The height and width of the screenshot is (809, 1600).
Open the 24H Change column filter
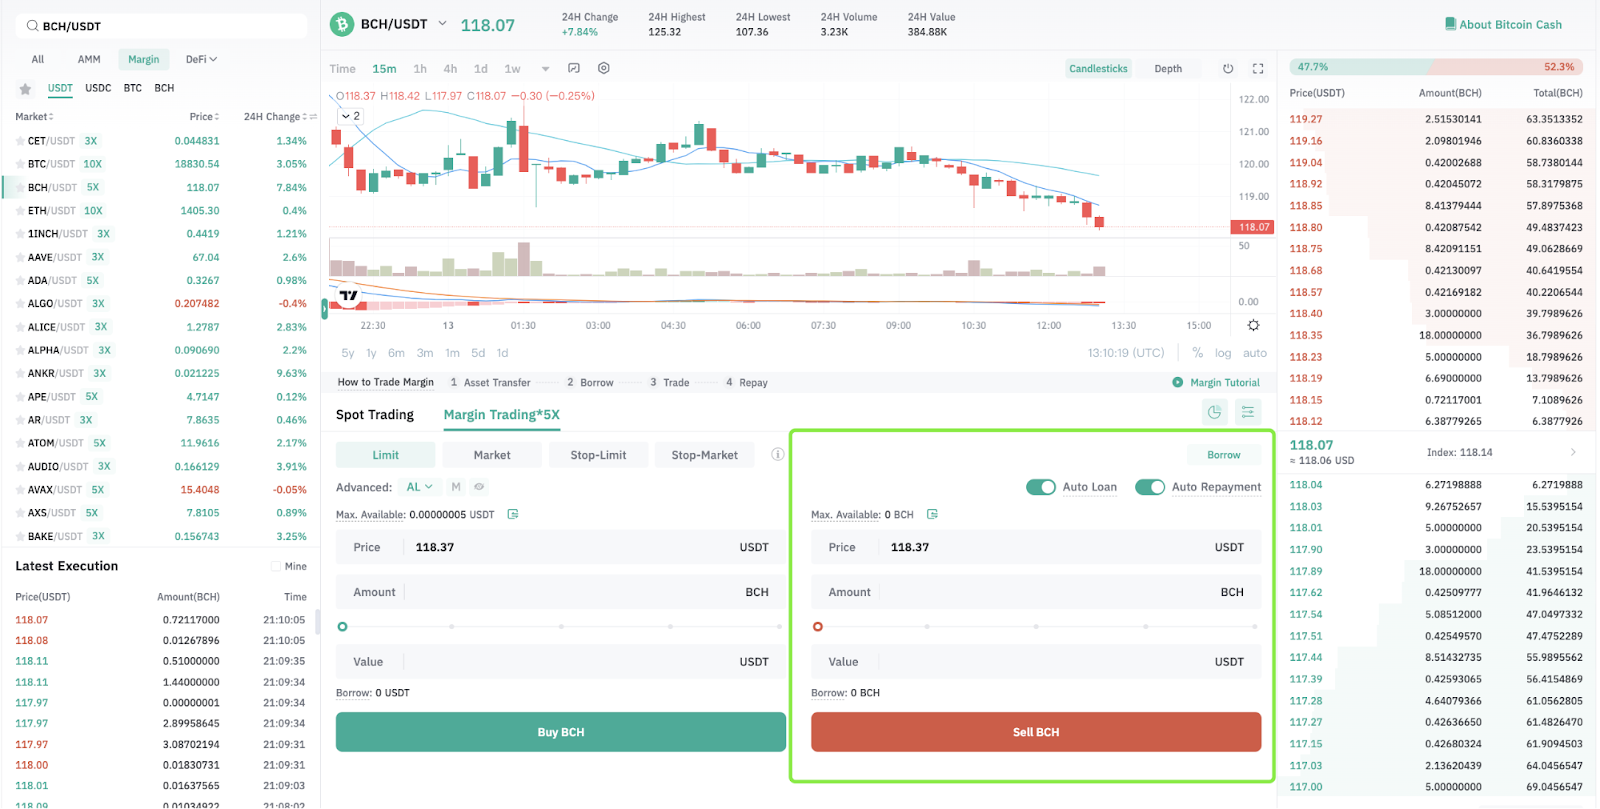coord(313,117)
